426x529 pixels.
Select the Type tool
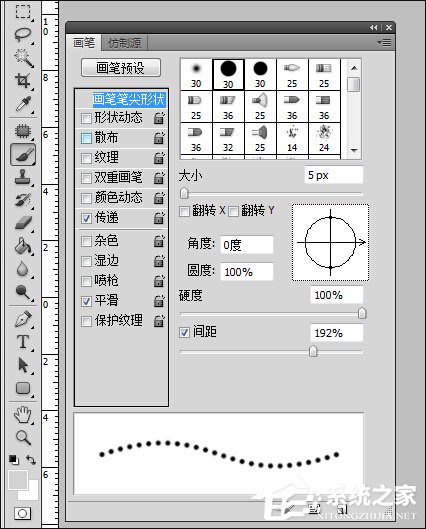pyautogui.click(x=23, y=342)
